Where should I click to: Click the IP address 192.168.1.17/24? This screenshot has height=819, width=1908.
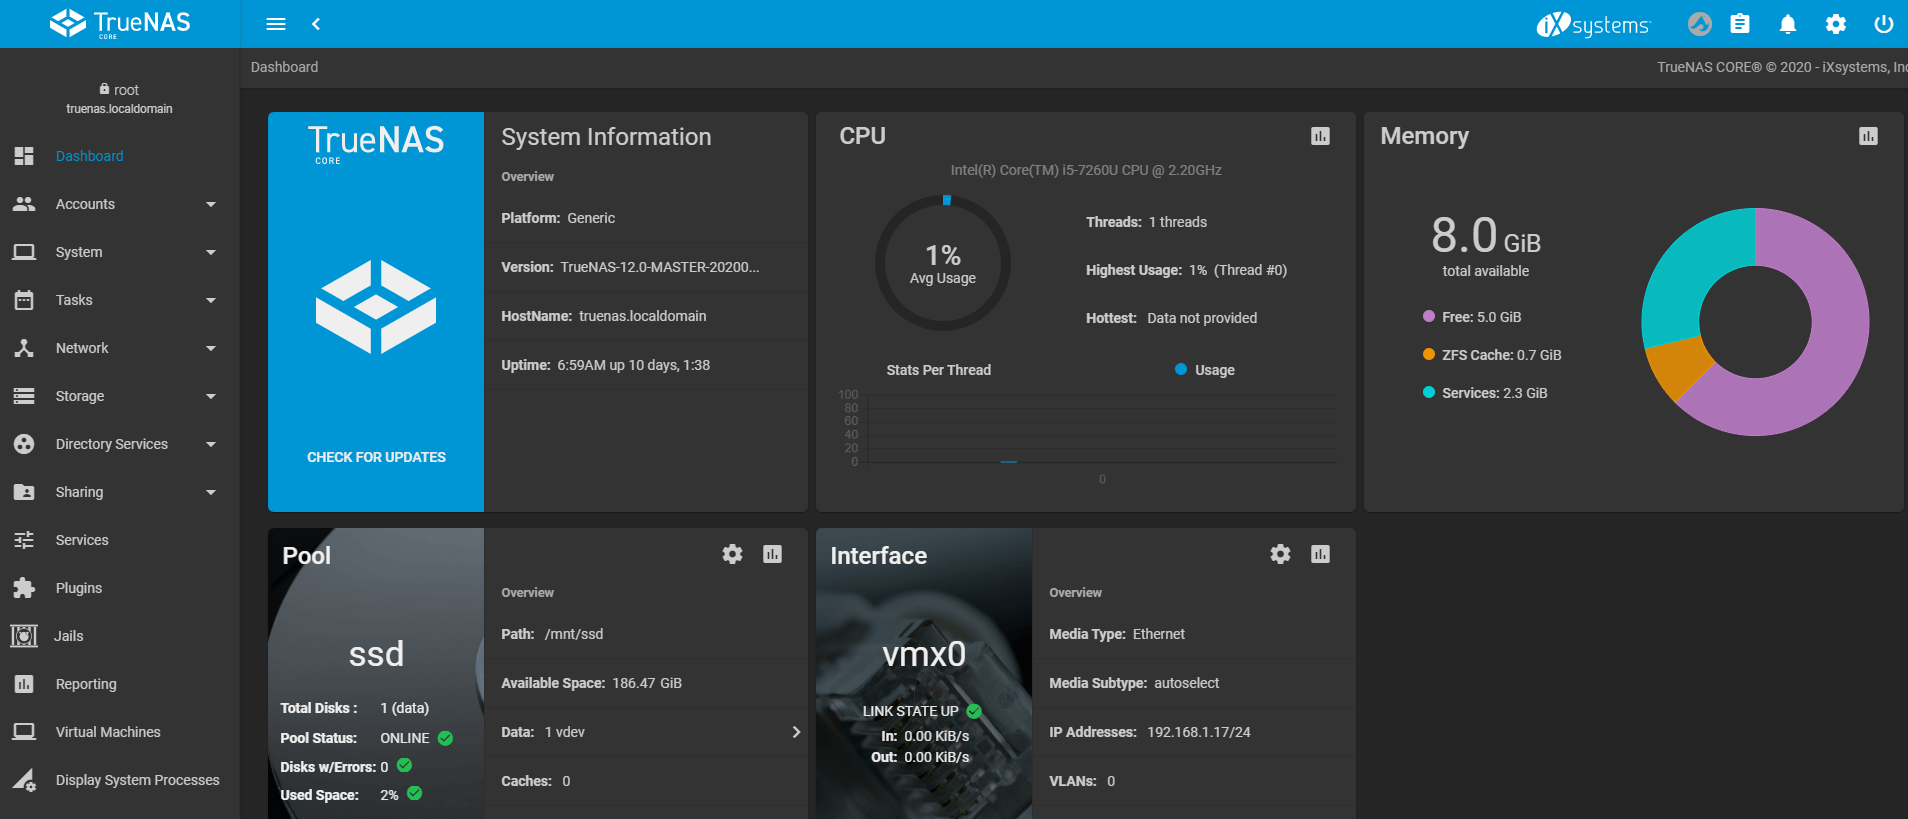pos(1199,732)
